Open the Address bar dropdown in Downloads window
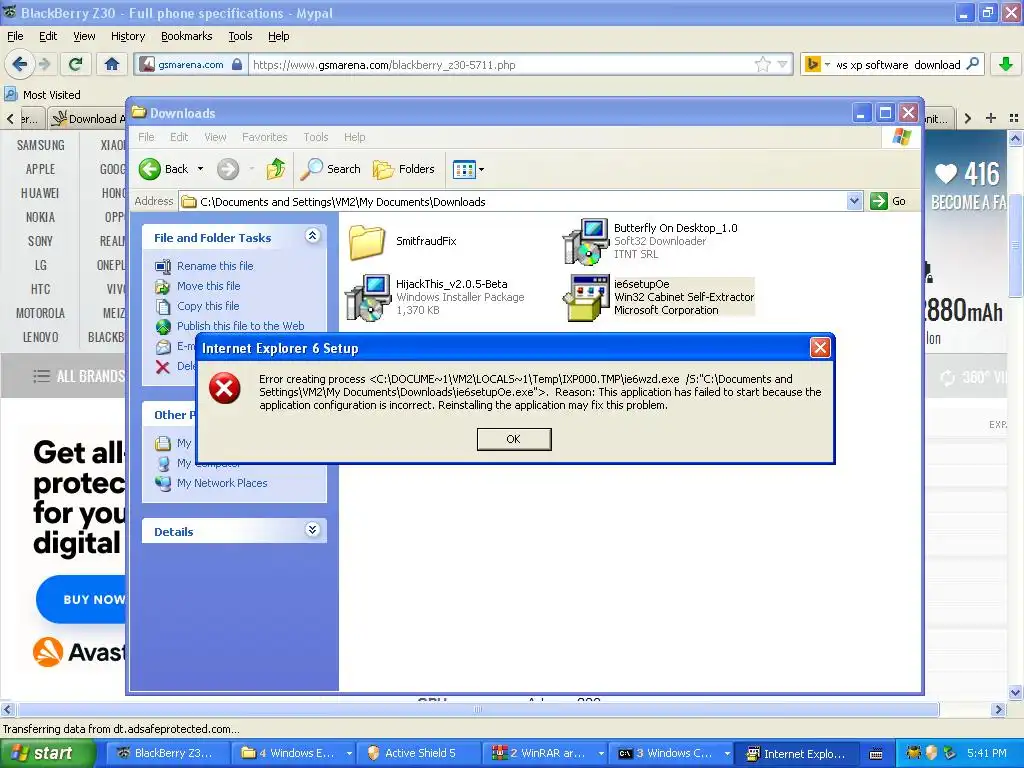This screenshot has height=768, width=1024. (x=854, y=201)
